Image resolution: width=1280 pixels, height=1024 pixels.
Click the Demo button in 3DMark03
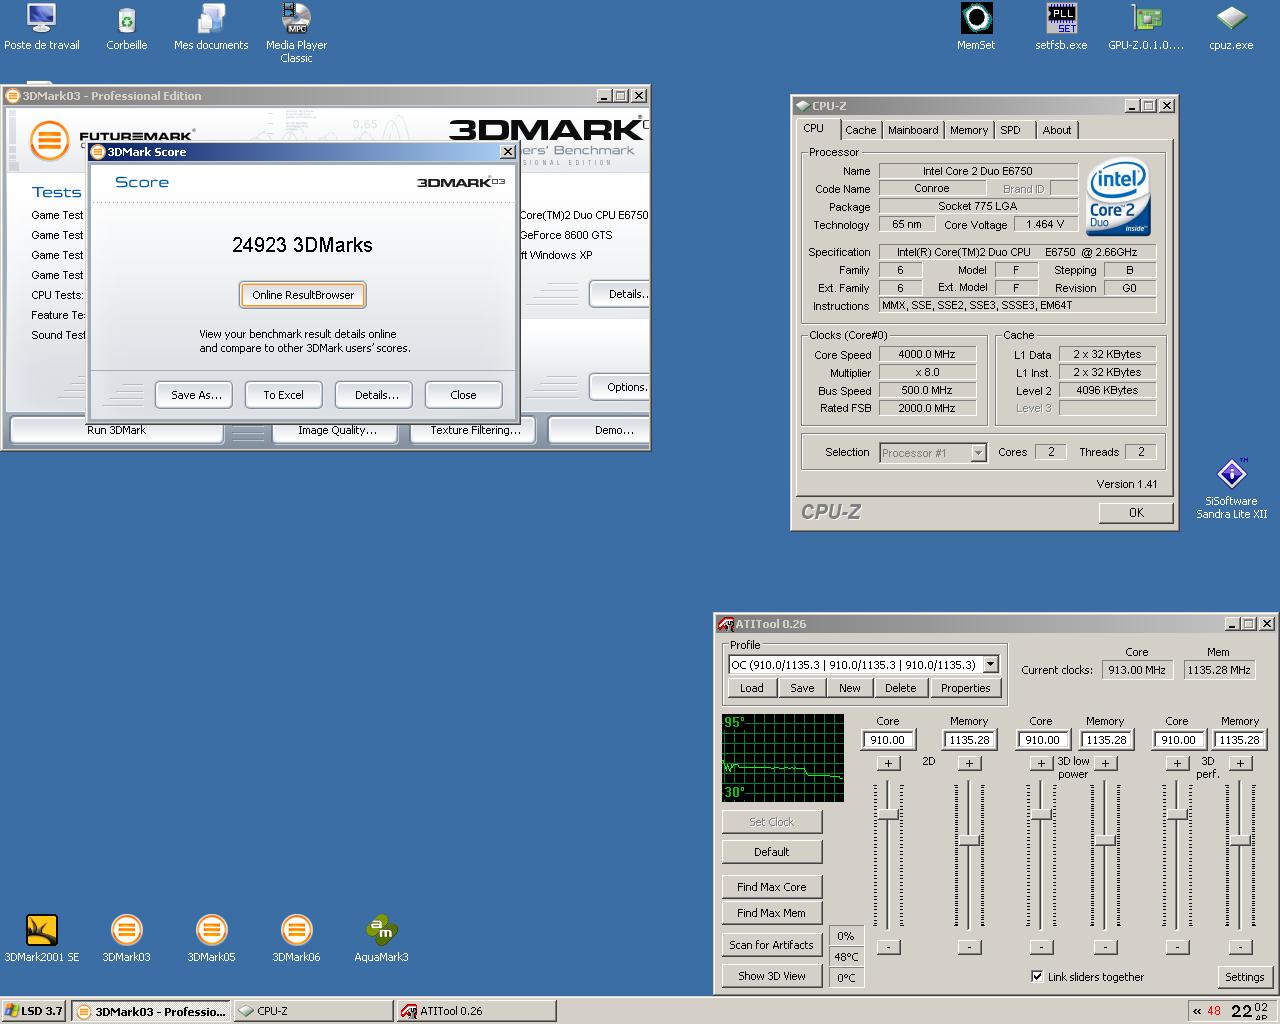click(600, 430)
